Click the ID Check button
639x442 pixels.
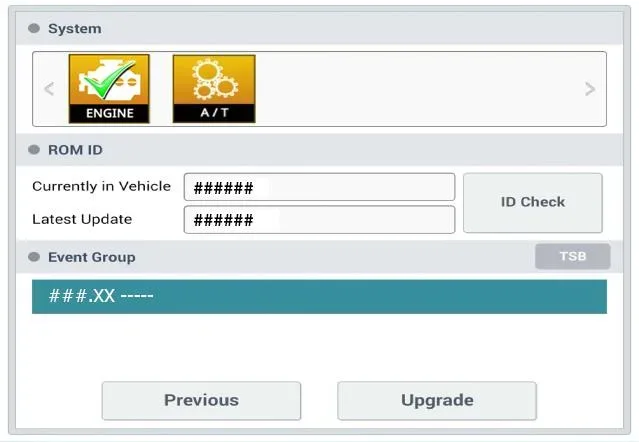coord(533,202)
